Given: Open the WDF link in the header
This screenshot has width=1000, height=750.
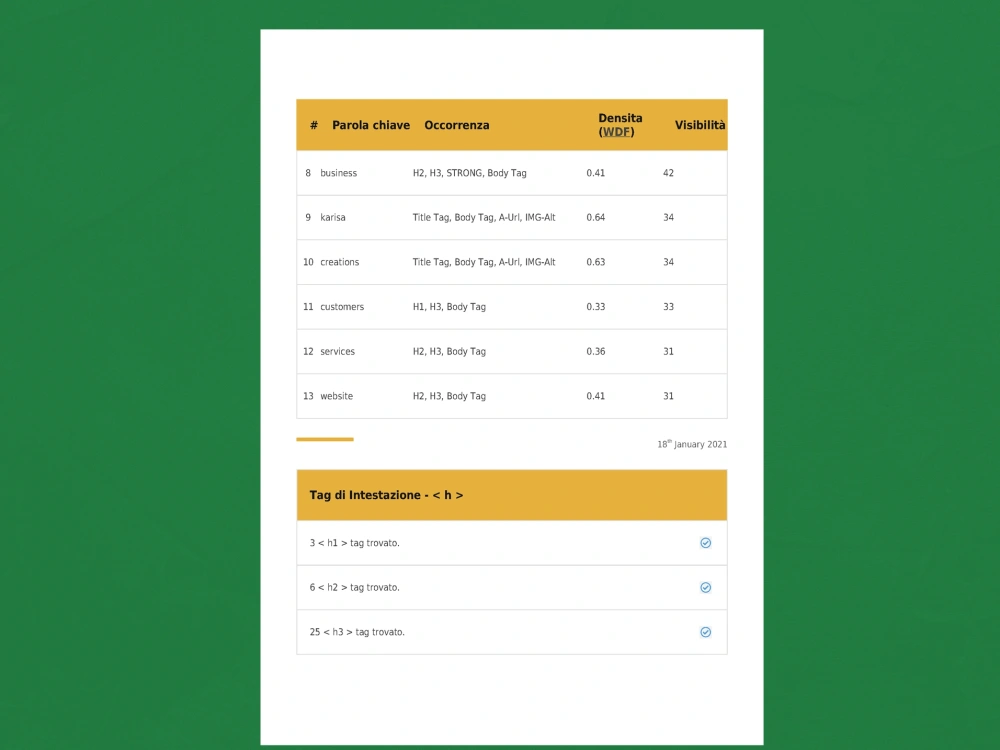Looking at the screenshot, I should [x=616, y=132].
